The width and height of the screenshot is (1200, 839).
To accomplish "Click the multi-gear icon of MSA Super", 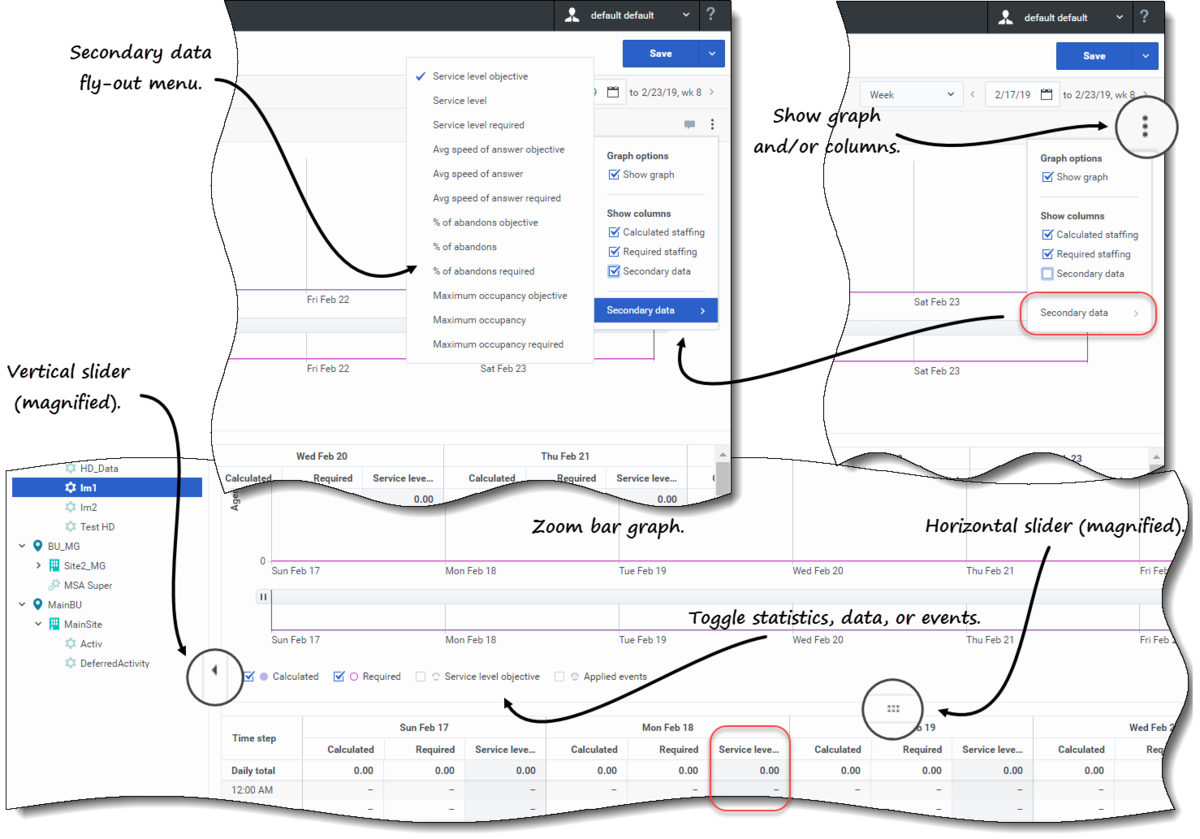I will tap(54, 586).
